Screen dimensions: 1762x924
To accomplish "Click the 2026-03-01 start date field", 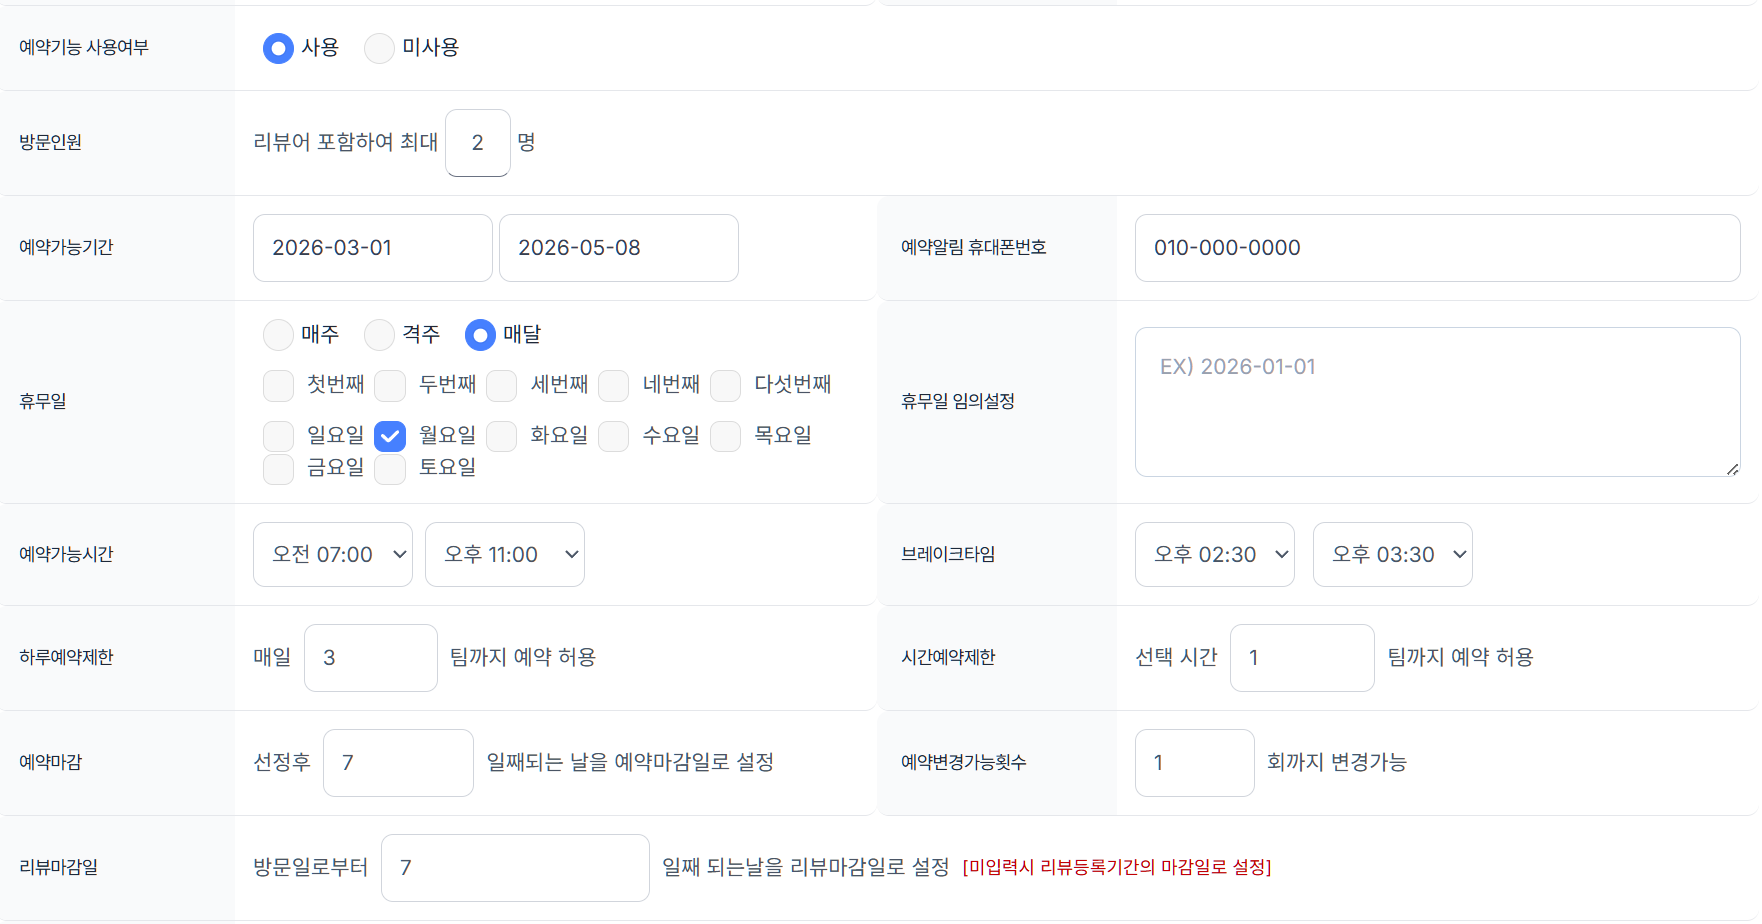I will pos(372,248).
